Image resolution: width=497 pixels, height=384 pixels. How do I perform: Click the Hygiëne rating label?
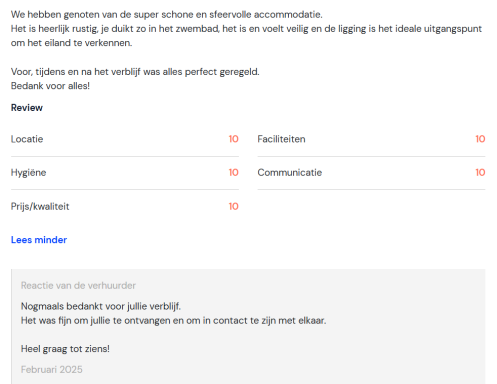point(28,173)
